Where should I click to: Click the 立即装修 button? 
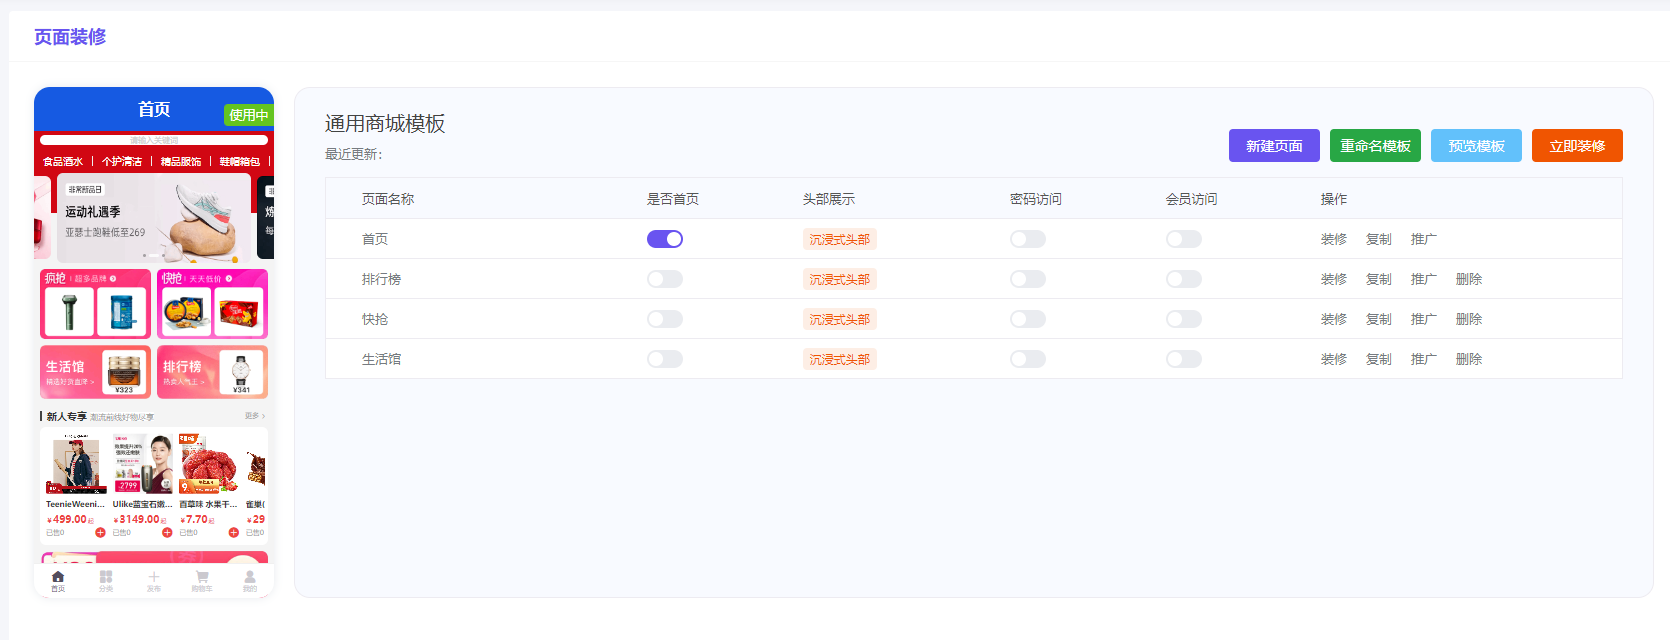1577,146
